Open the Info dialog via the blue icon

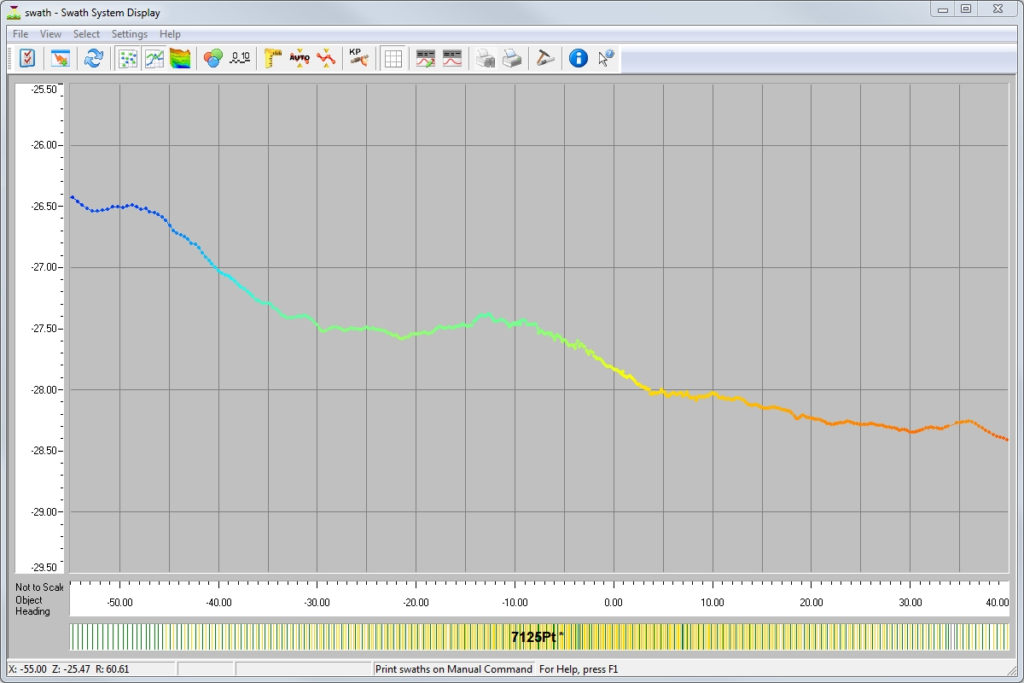point(579,58)
